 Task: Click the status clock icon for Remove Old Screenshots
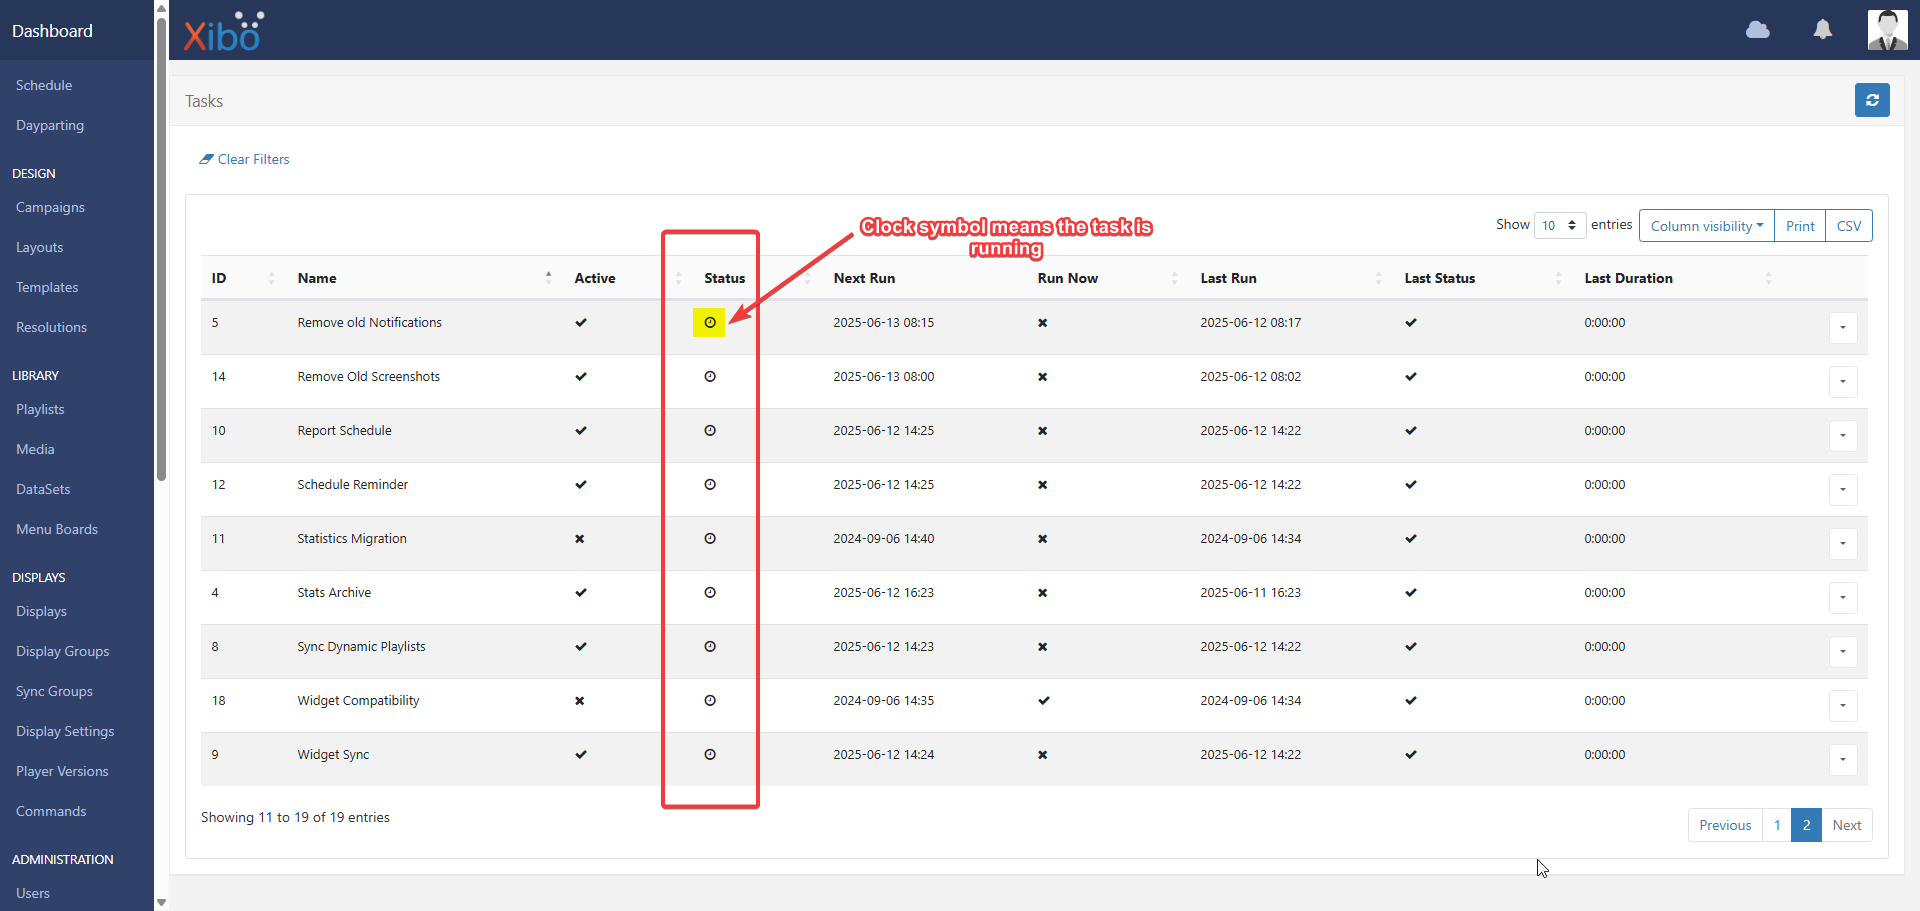710,377
